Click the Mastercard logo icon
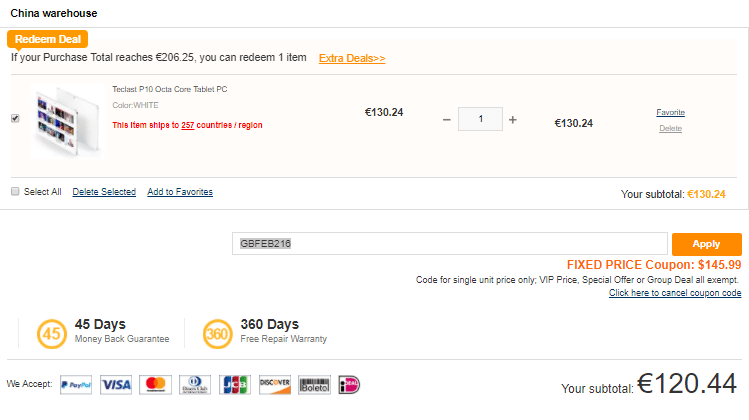This screenshot has height=420, width=749. [x=154, y=385]
